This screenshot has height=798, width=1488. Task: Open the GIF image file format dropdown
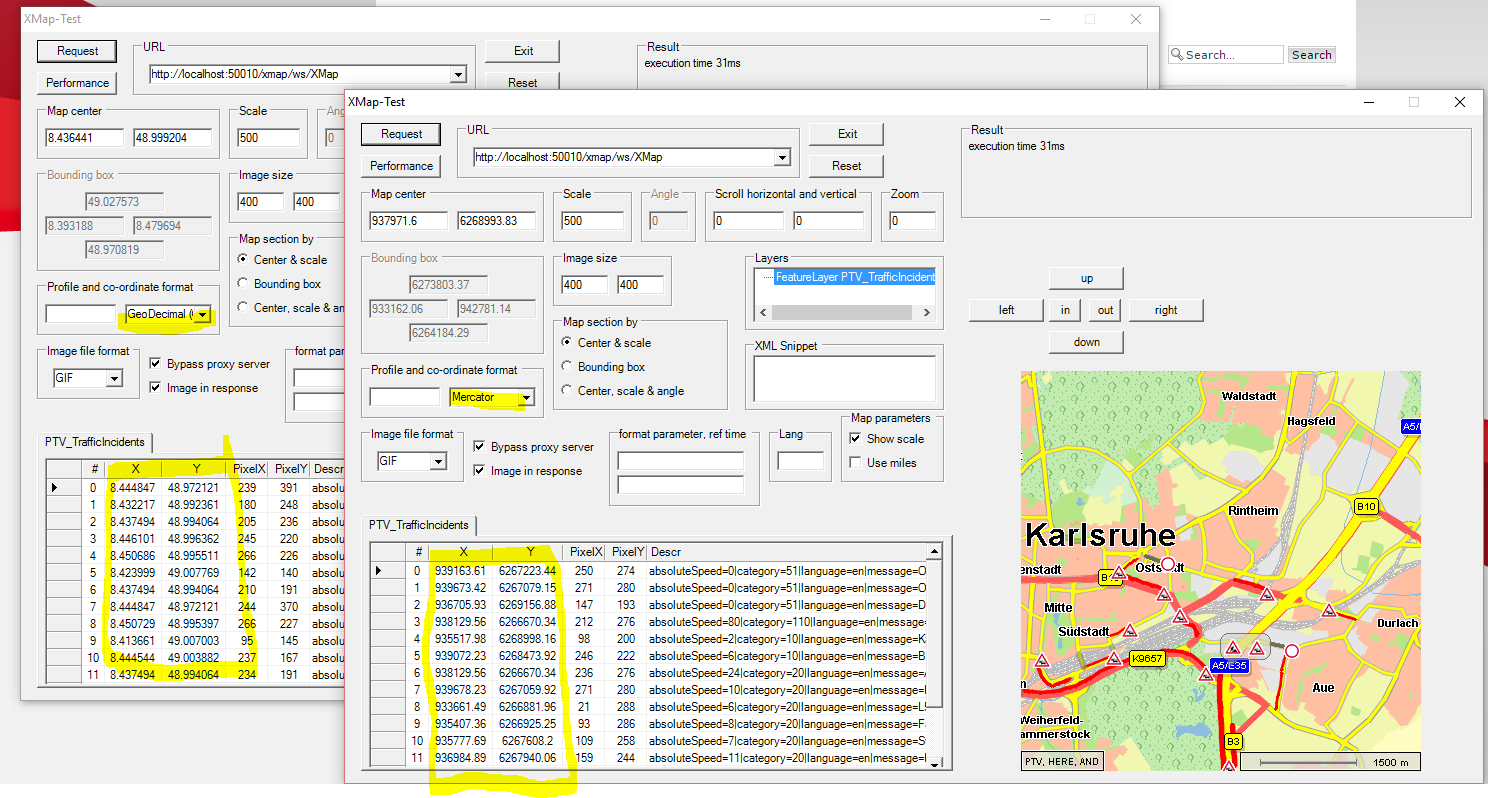click(x=437, y=461)
